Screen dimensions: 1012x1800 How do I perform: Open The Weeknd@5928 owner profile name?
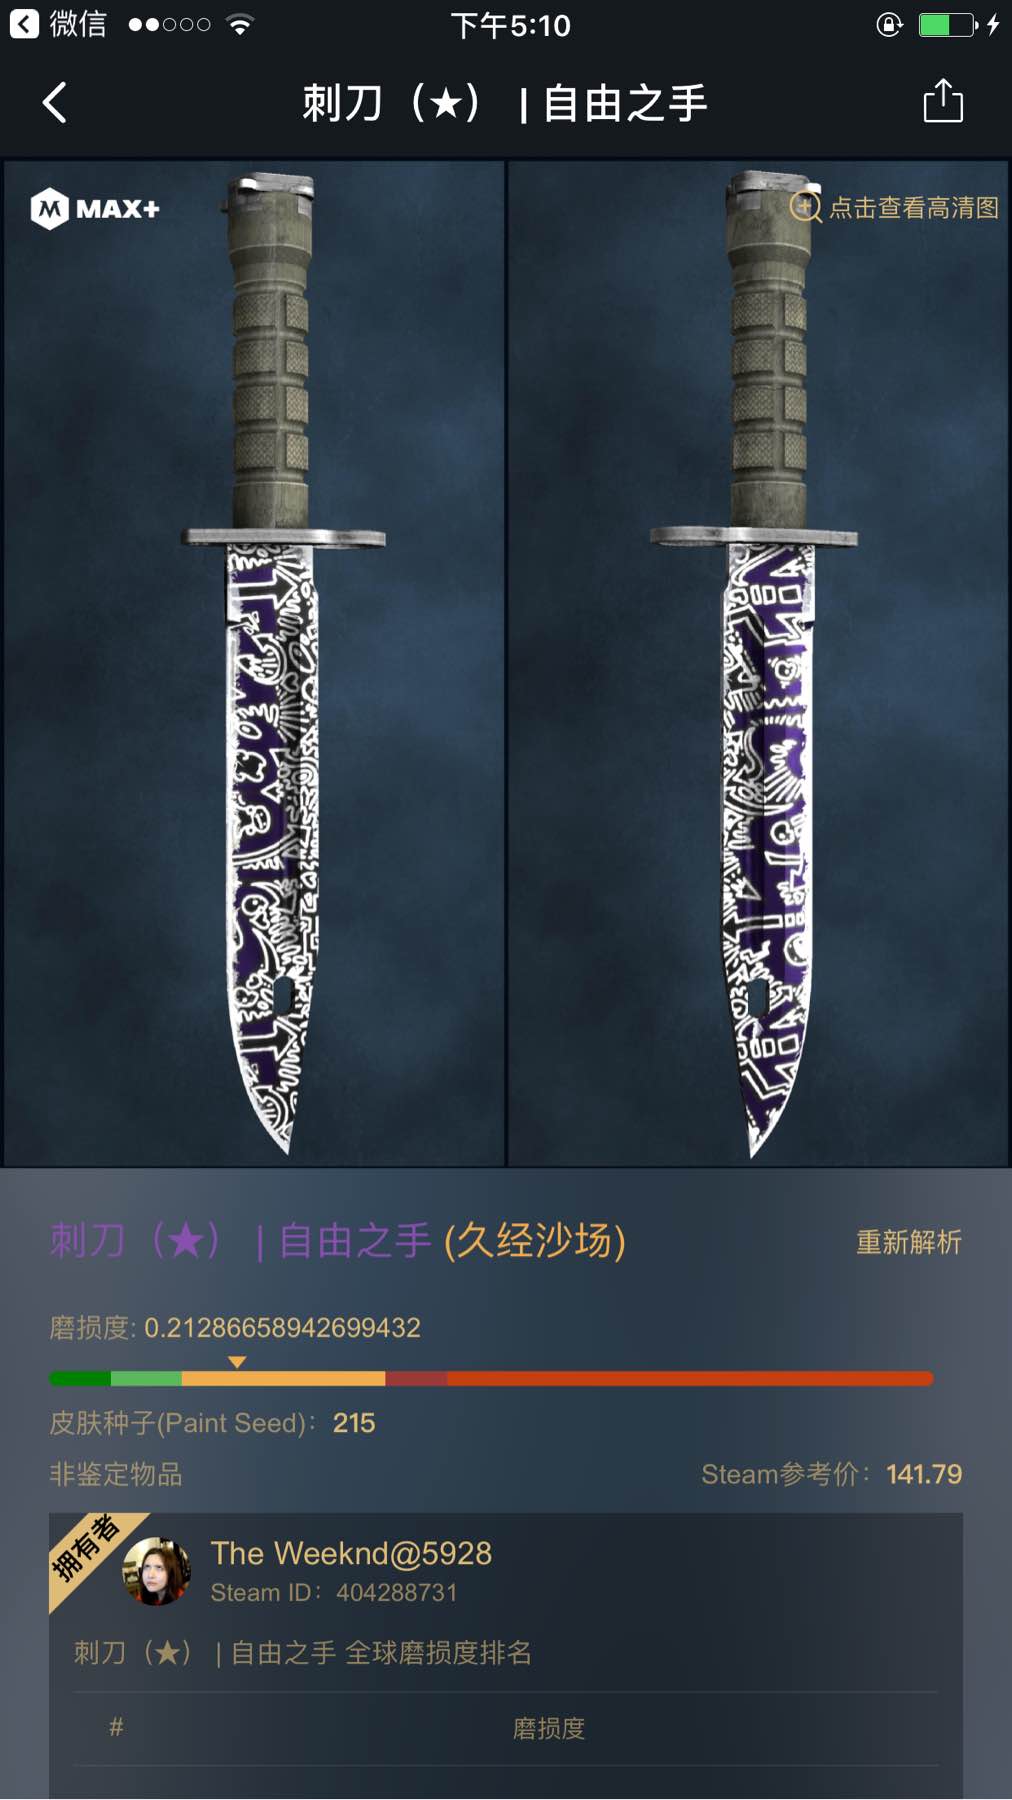(351, 1553)
